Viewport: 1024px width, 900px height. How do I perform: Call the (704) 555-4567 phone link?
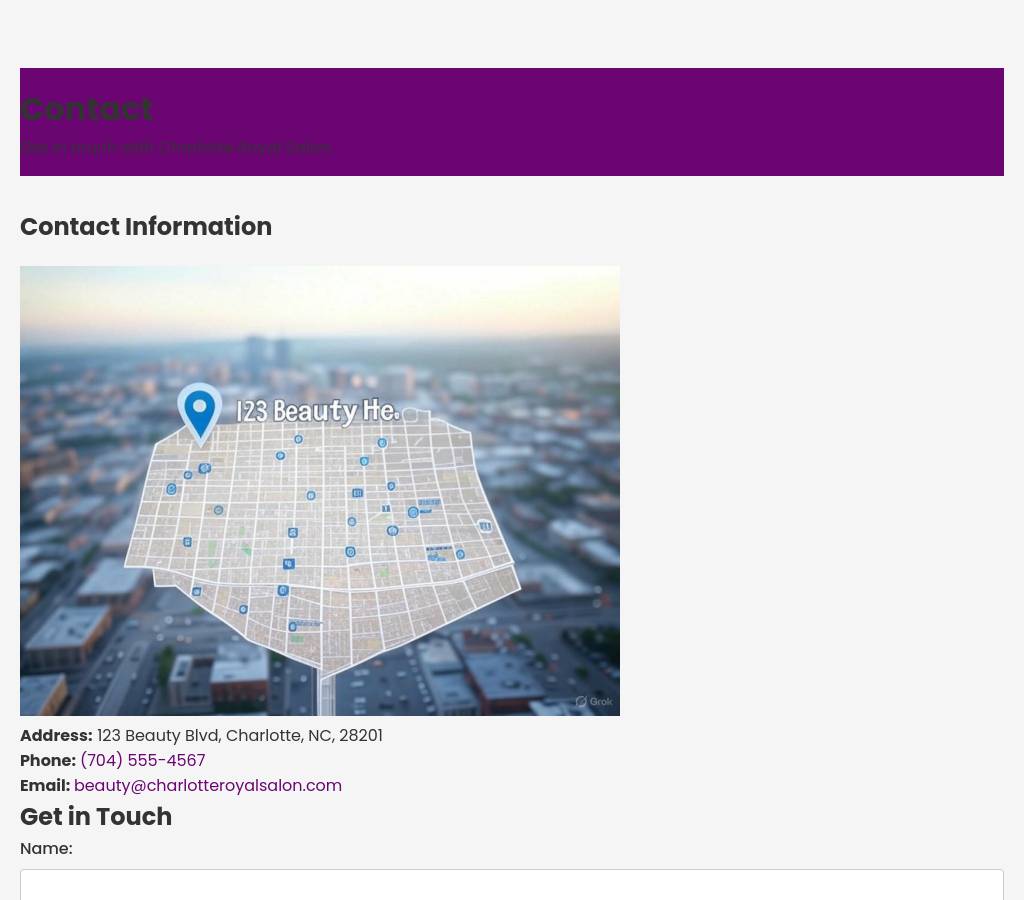coord(142,761)
